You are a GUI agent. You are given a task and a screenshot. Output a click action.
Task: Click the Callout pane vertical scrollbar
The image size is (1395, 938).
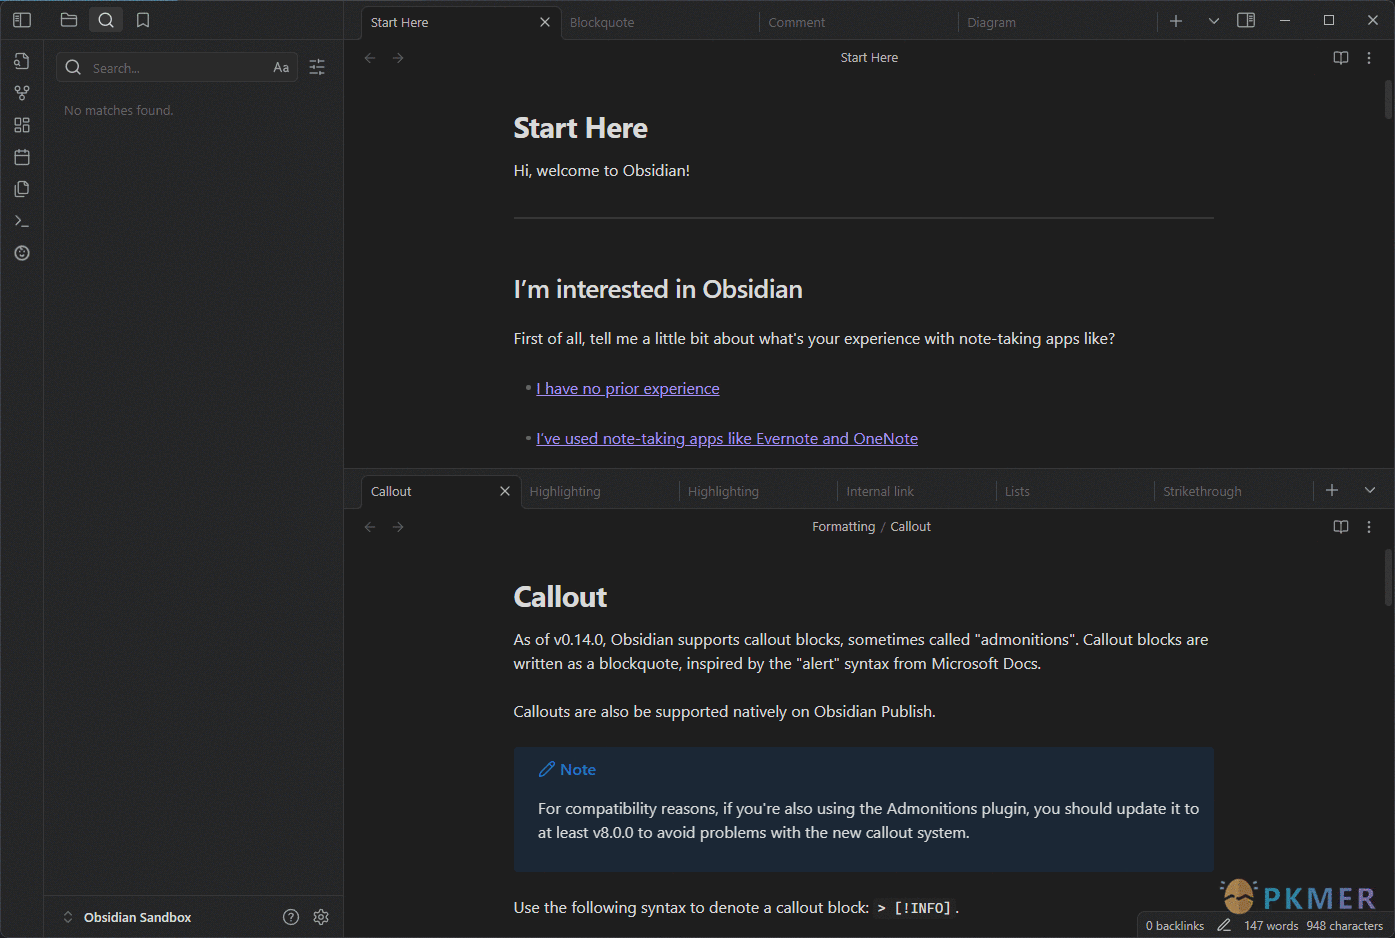click(x=1388, y=578)
